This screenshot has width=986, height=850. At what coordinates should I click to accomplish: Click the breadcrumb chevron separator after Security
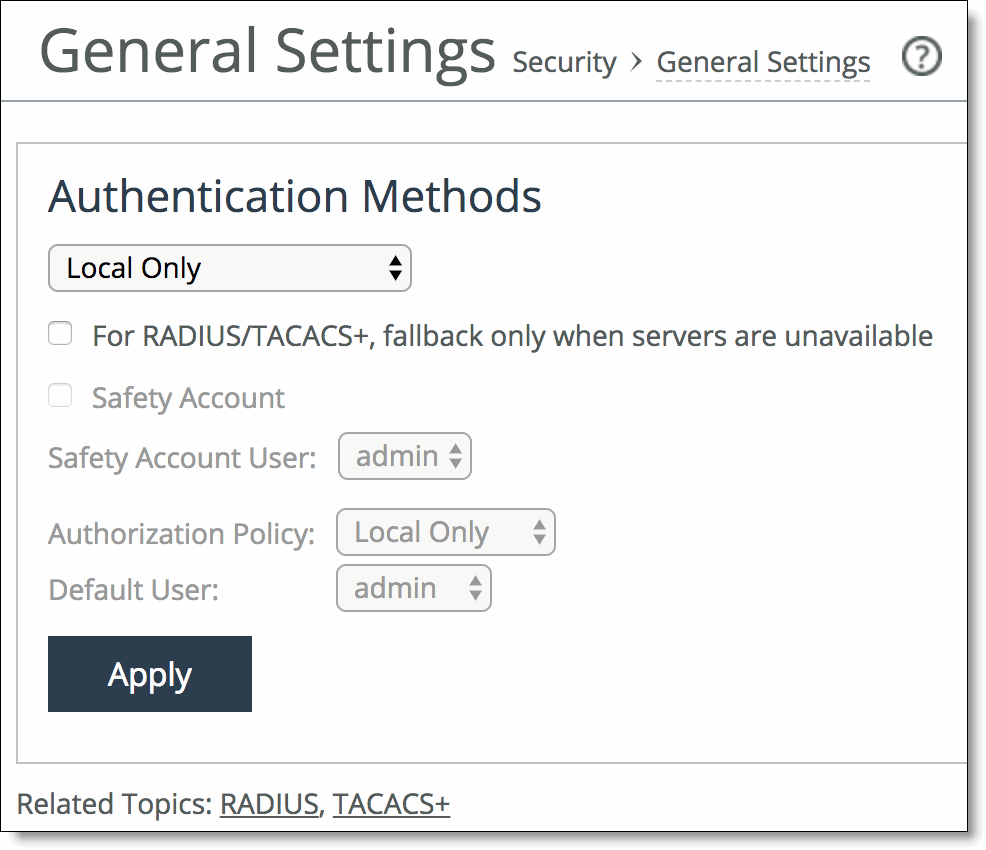tap(636, 62)
